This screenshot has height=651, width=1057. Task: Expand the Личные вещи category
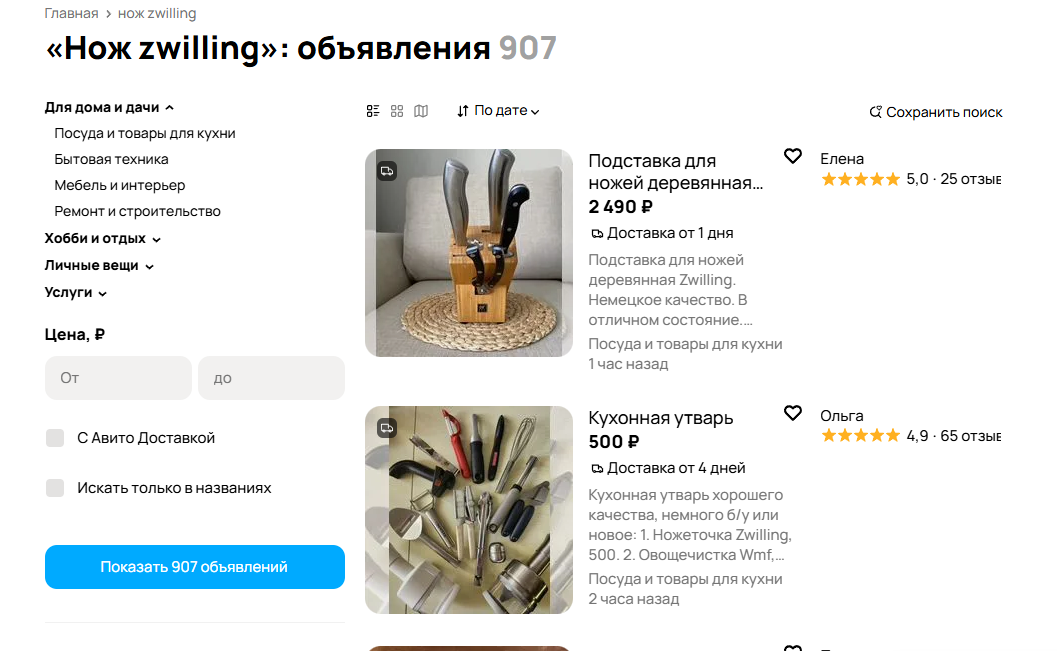[x=99, y=266]
